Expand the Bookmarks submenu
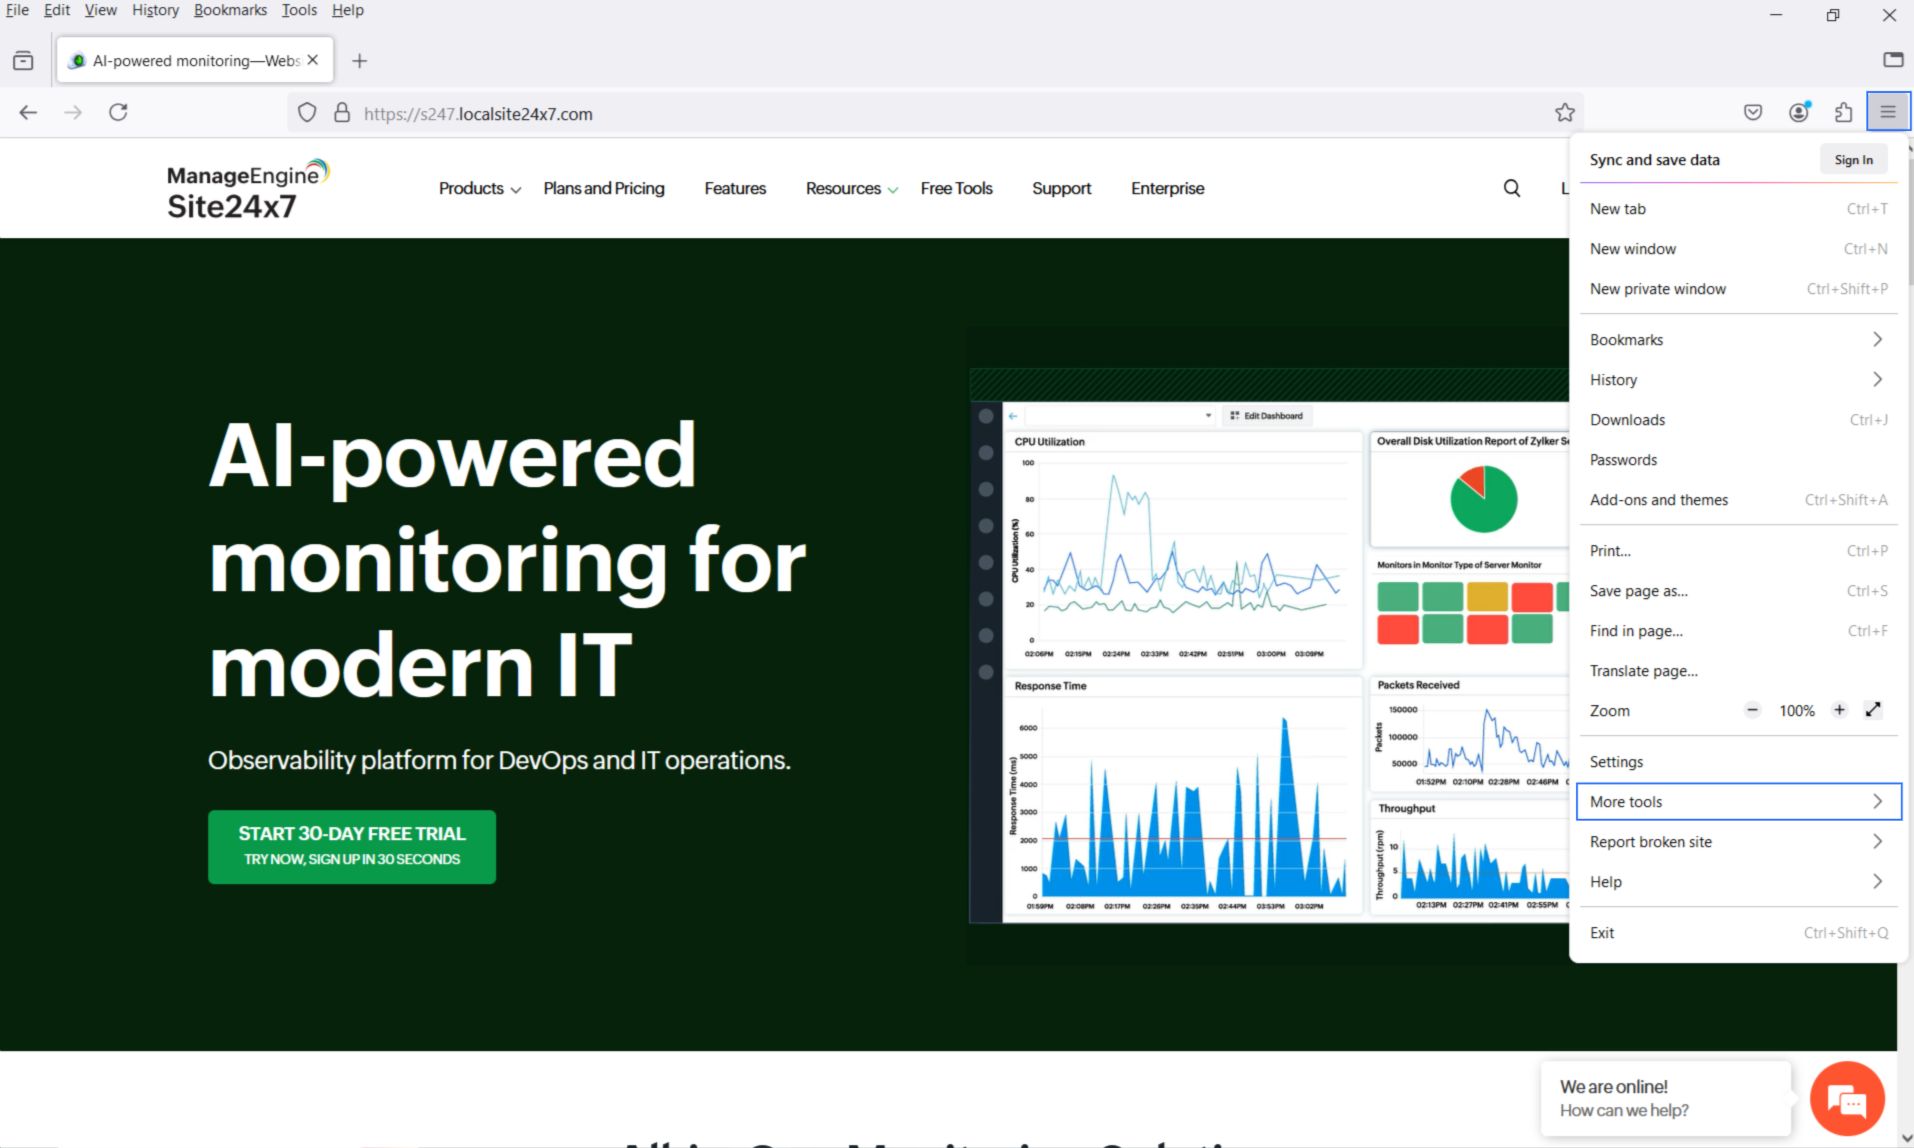The width and height of the screenshot is (1914, 1148). [x=1738, y=340]
